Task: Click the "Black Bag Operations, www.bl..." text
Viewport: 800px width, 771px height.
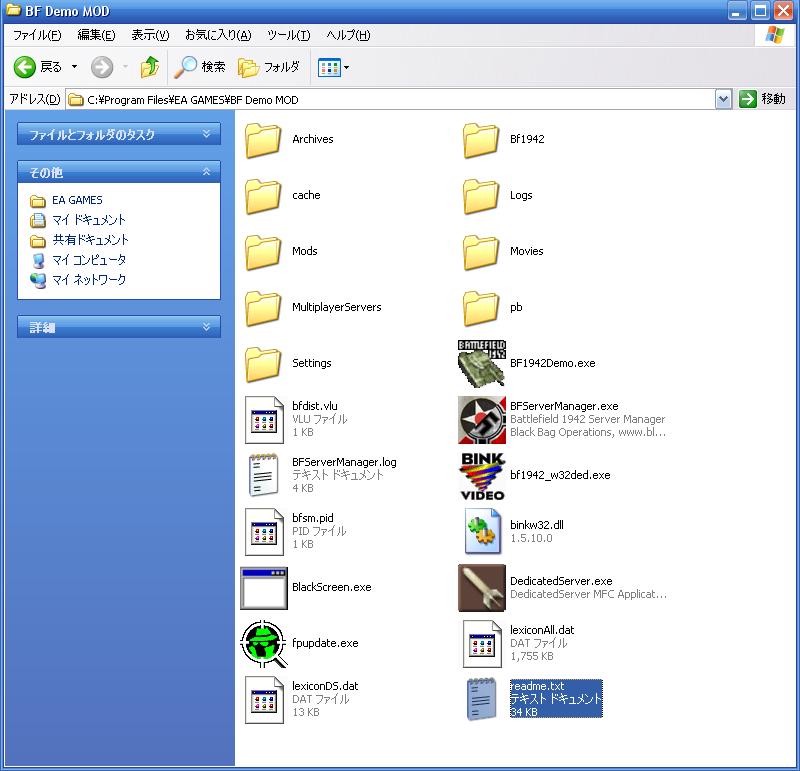Action: click(x=588, y=432)
